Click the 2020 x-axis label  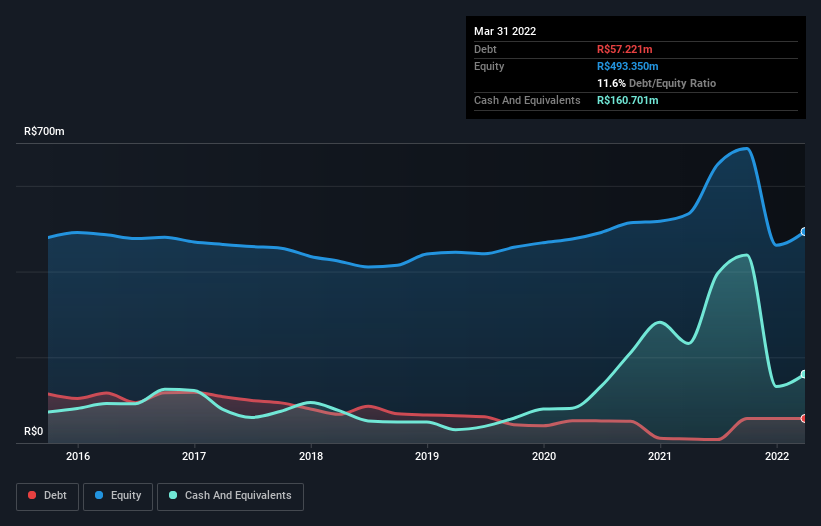coord(544,456)
